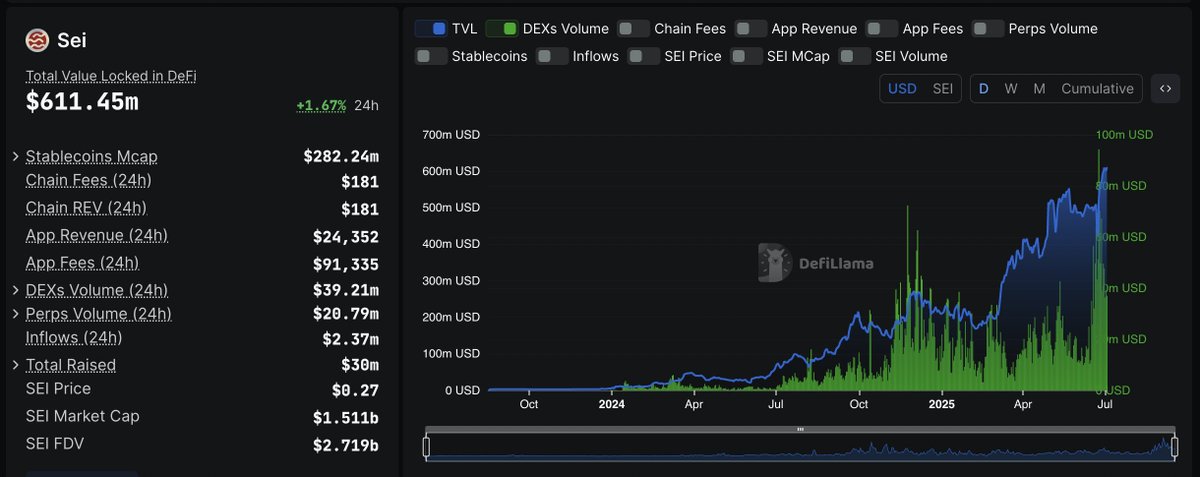
Task: Select the Cumulative chart view
Action: click(1097, 88)
